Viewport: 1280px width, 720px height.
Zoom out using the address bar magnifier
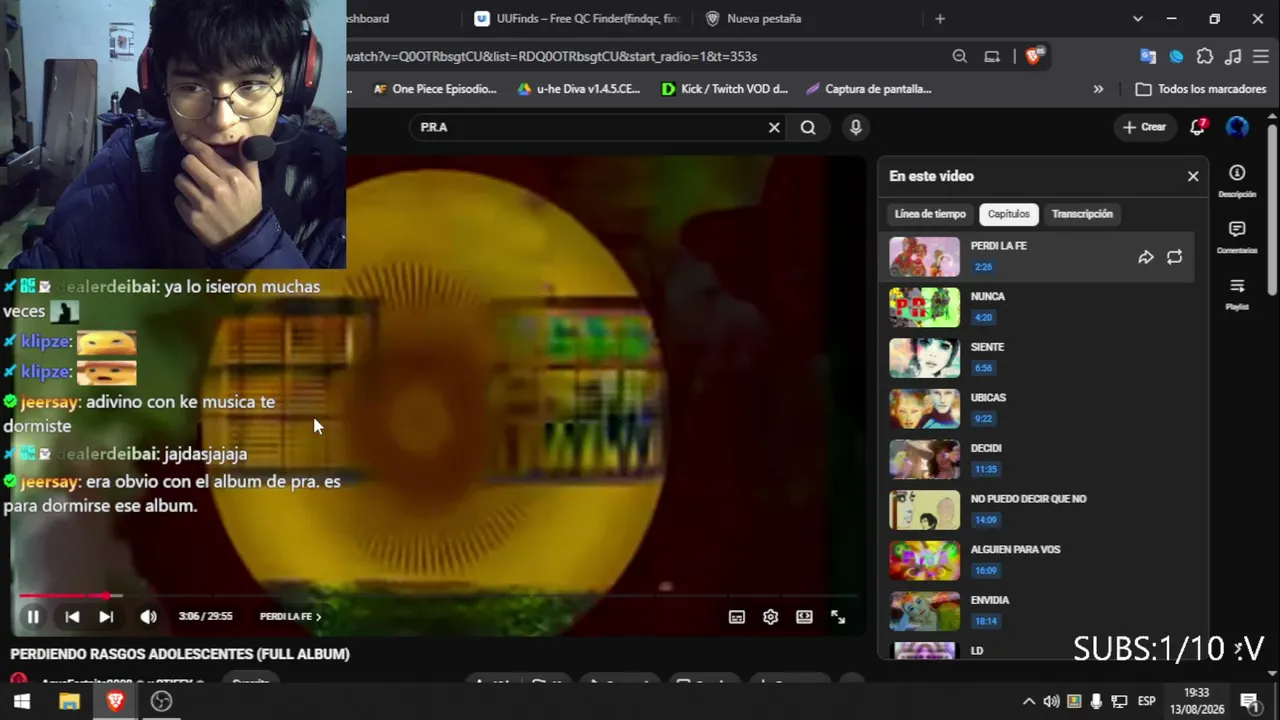(960, 56)
